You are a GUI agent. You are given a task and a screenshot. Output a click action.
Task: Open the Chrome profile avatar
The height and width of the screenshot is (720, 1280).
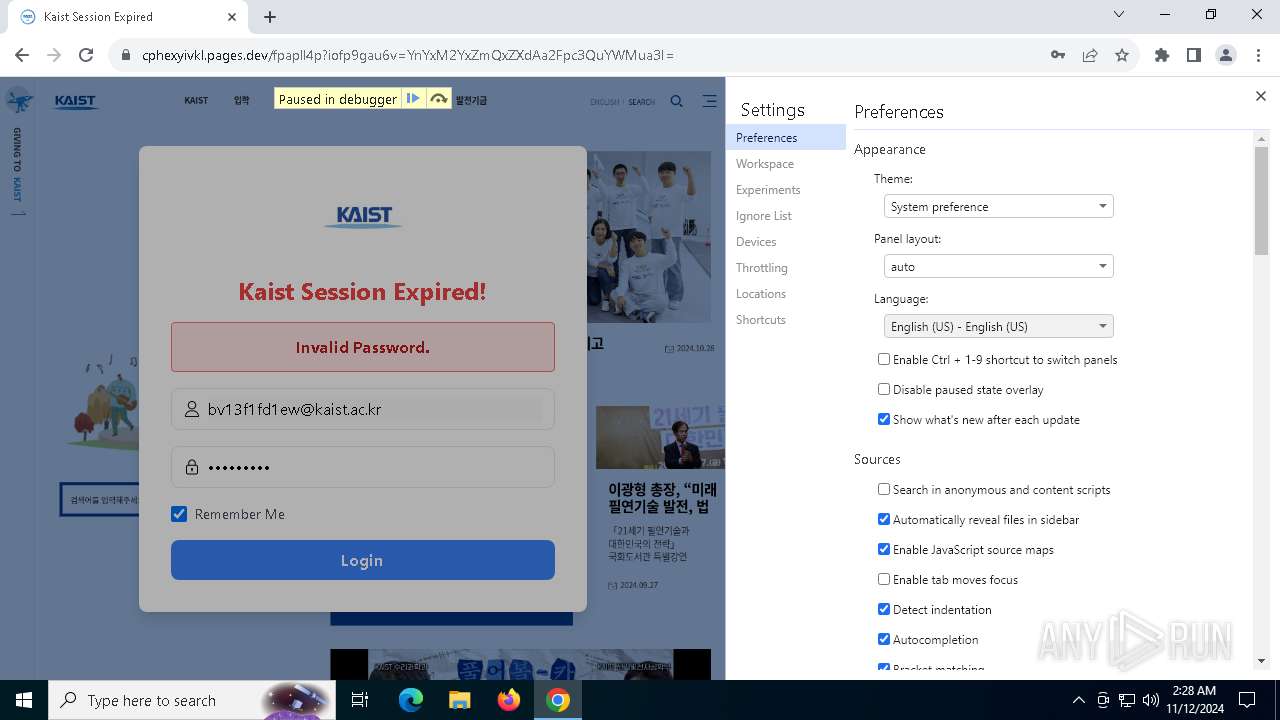click(1226, 55)
